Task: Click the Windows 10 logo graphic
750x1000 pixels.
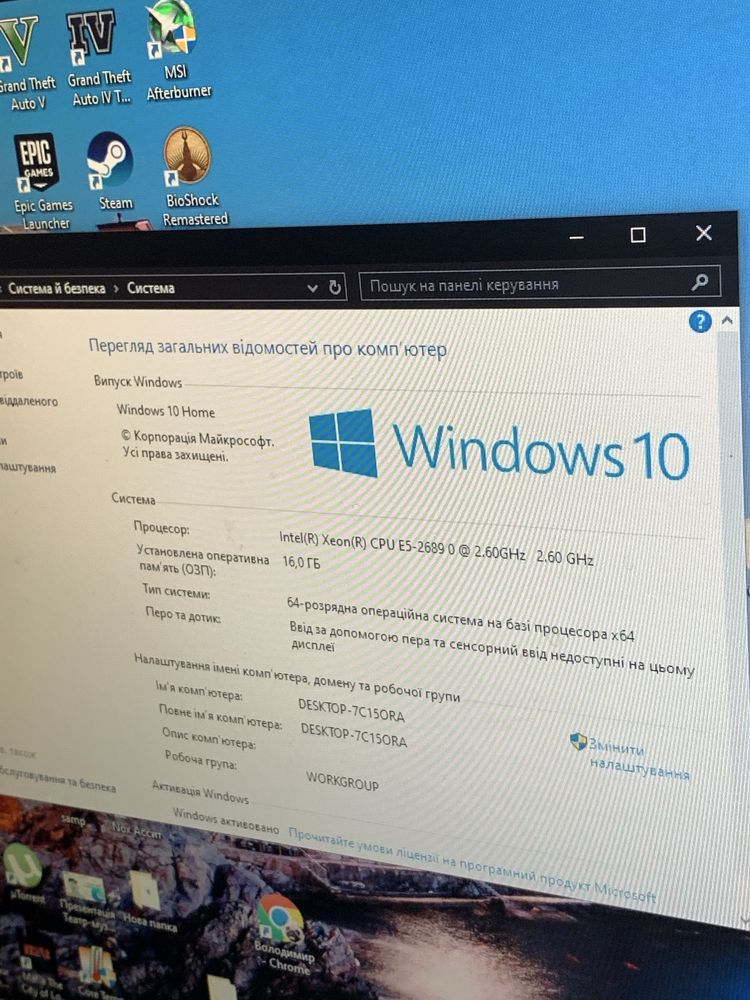Action: (499, 446)
